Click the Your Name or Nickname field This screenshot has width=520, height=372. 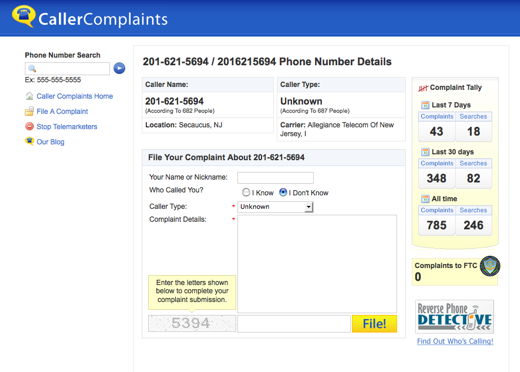(x=275, y=178)
